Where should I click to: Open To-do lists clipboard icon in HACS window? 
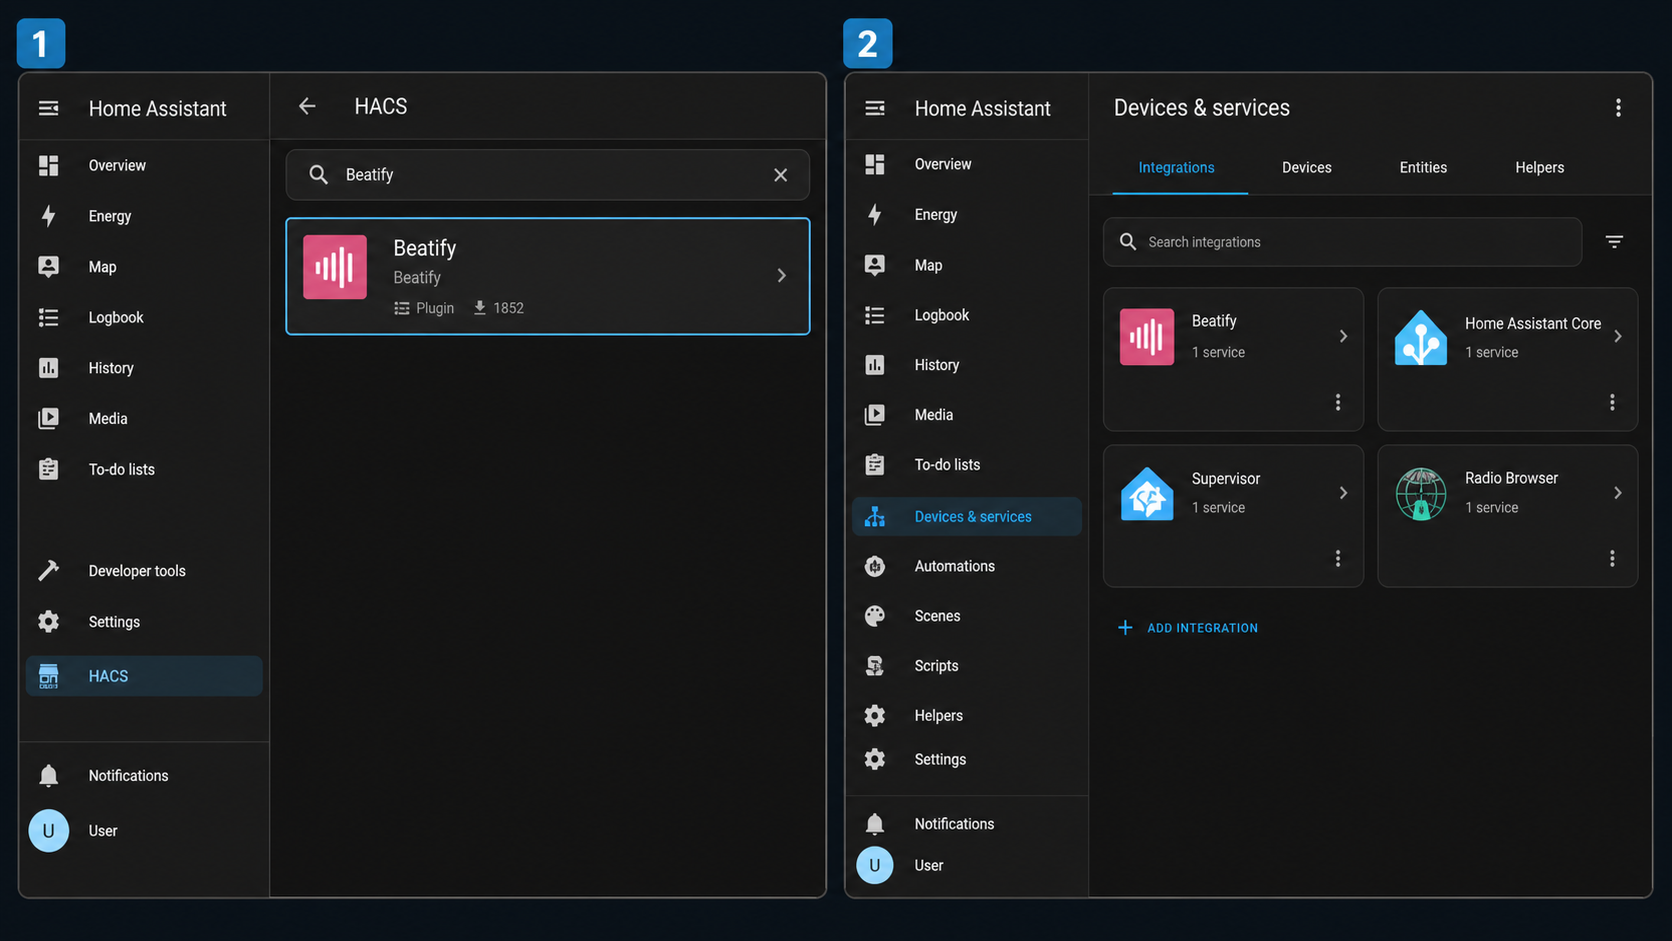click(48, 469)
